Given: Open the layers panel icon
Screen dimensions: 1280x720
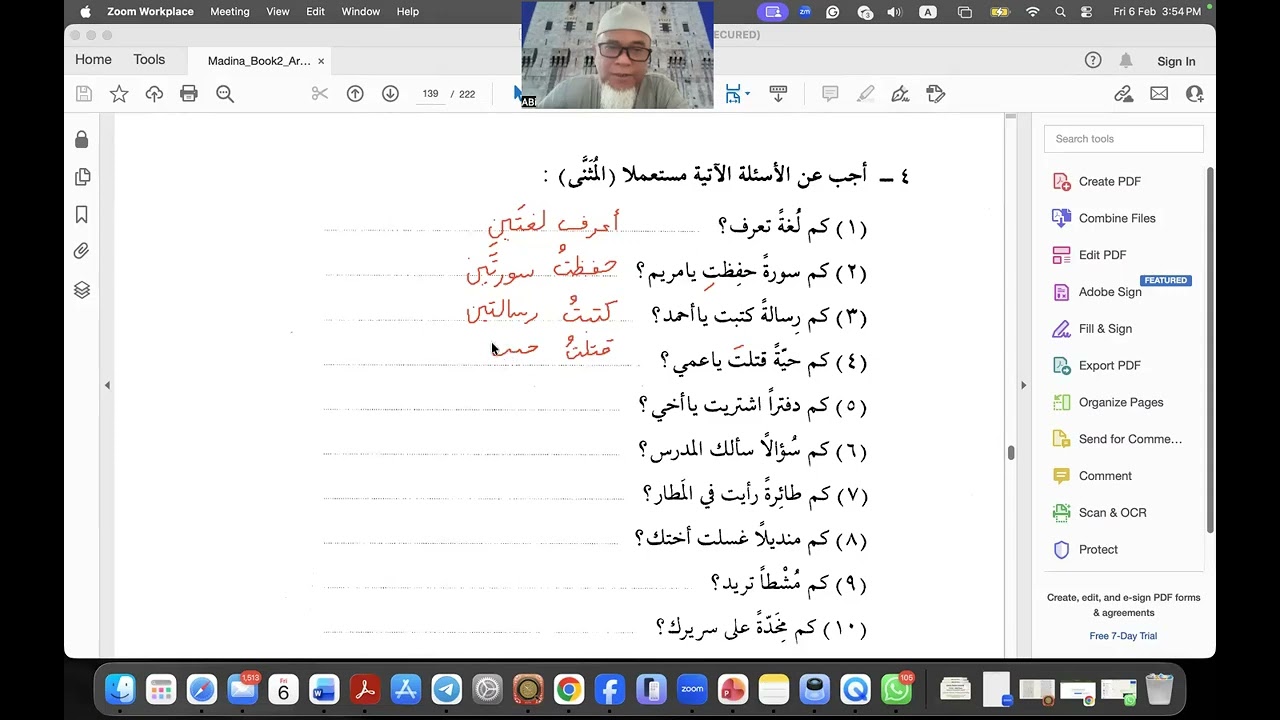Looking at the screenshot, I should click(x=82, y=290).
